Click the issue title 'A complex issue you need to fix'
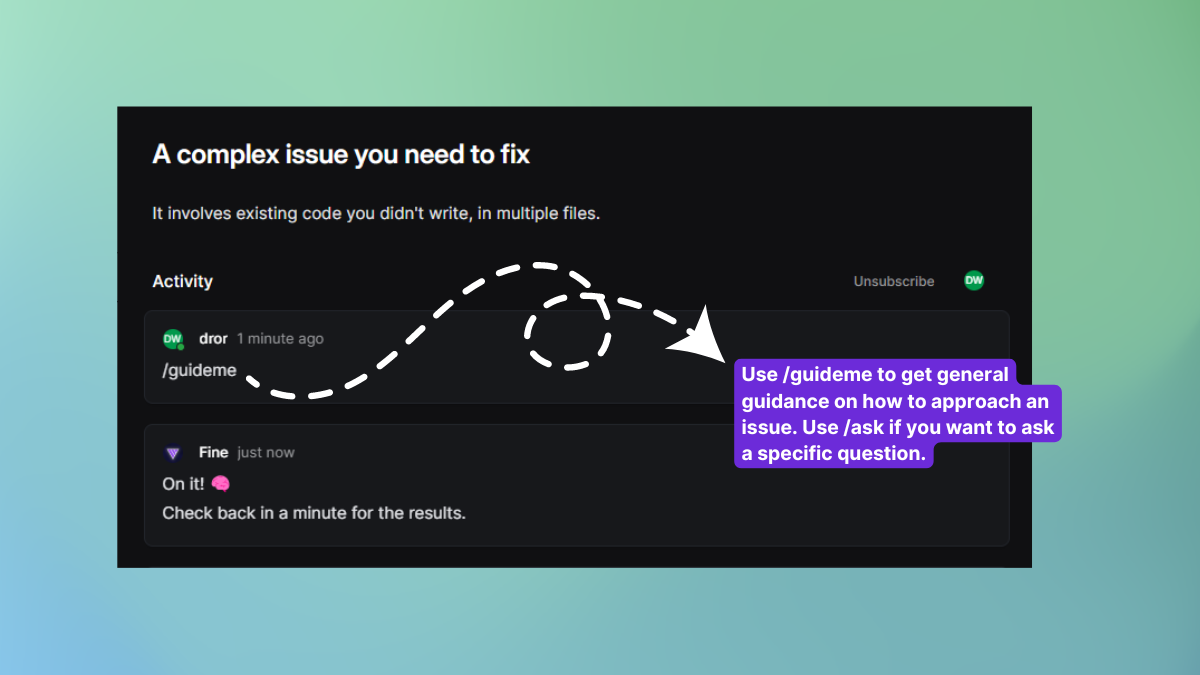The width and height of the screenshot is (1200, 675). [341, 155]
